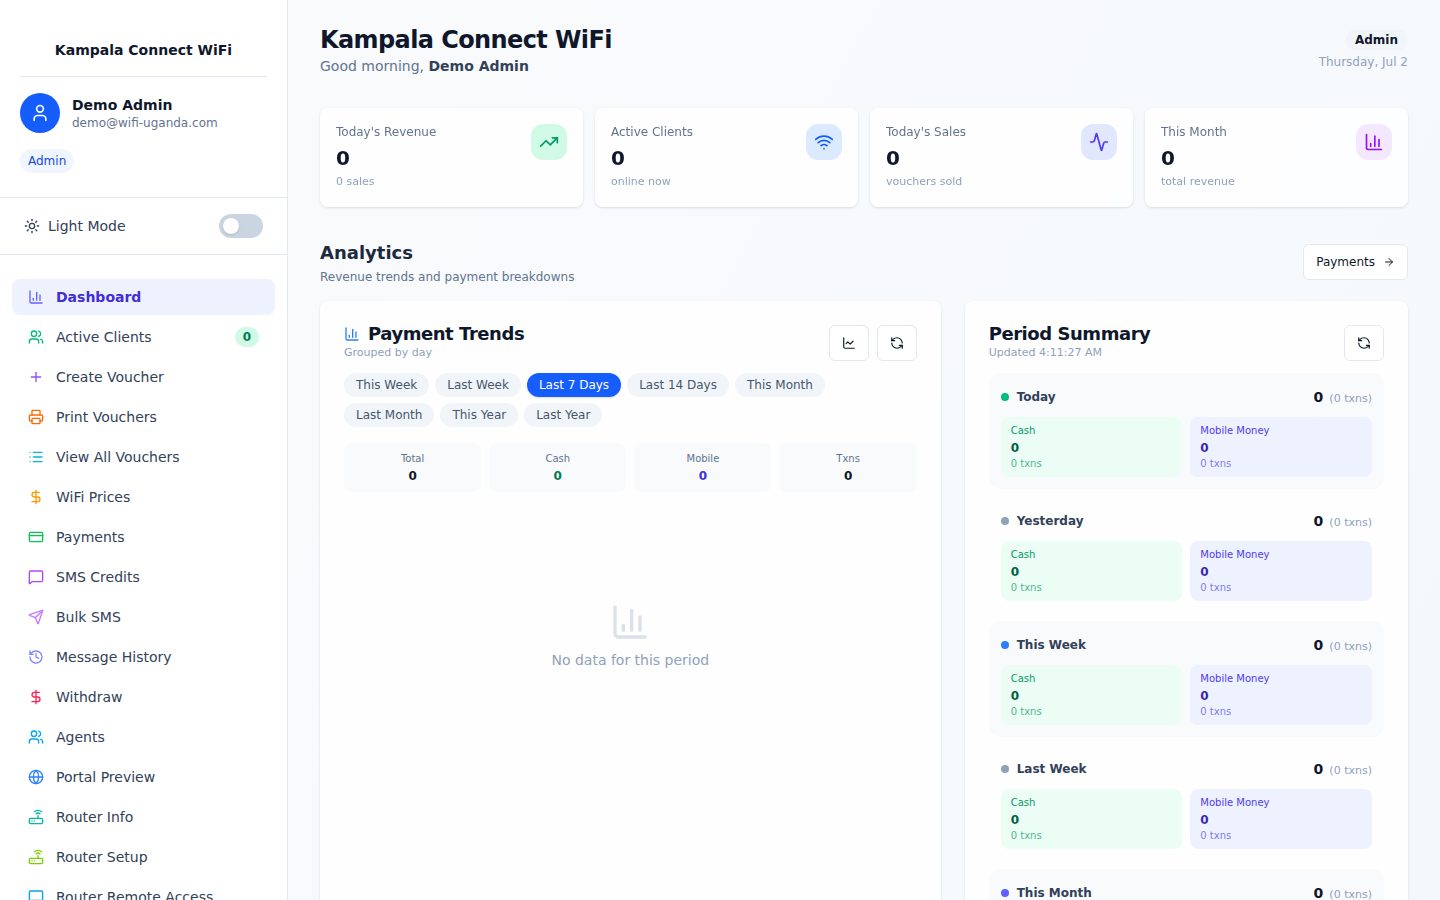Open Print Vouchers page
Image resolution: width=1440 pixels, height=900 pixels.
point(143,417)
